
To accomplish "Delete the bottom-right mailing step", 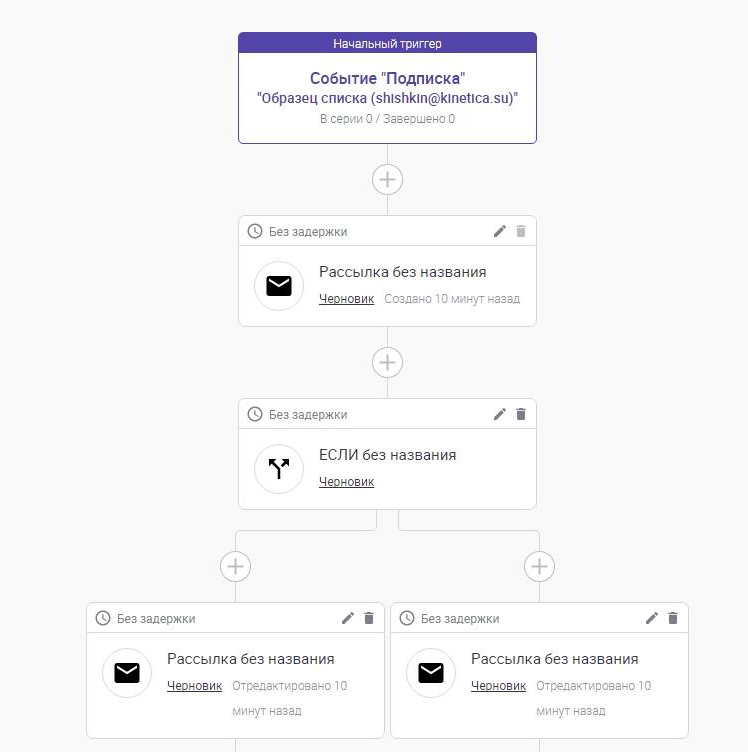I will coord(673,618).
